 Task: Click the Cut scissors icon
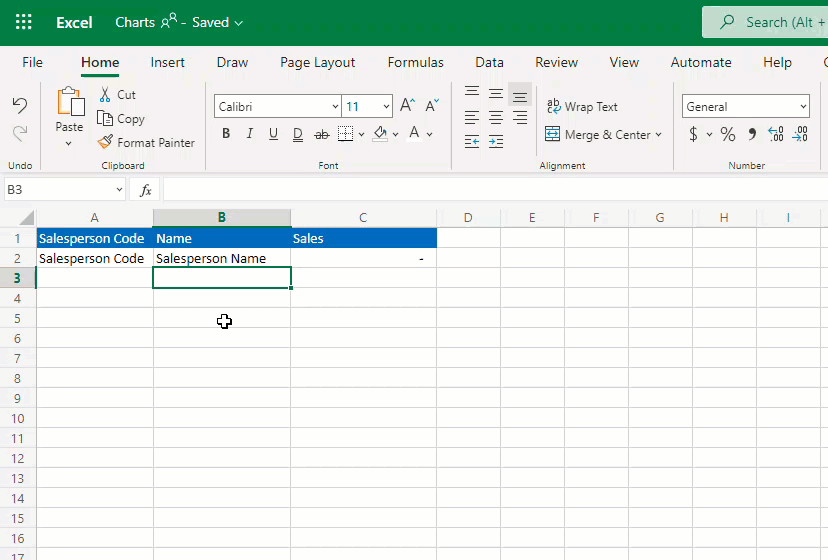tap(105, 95)
